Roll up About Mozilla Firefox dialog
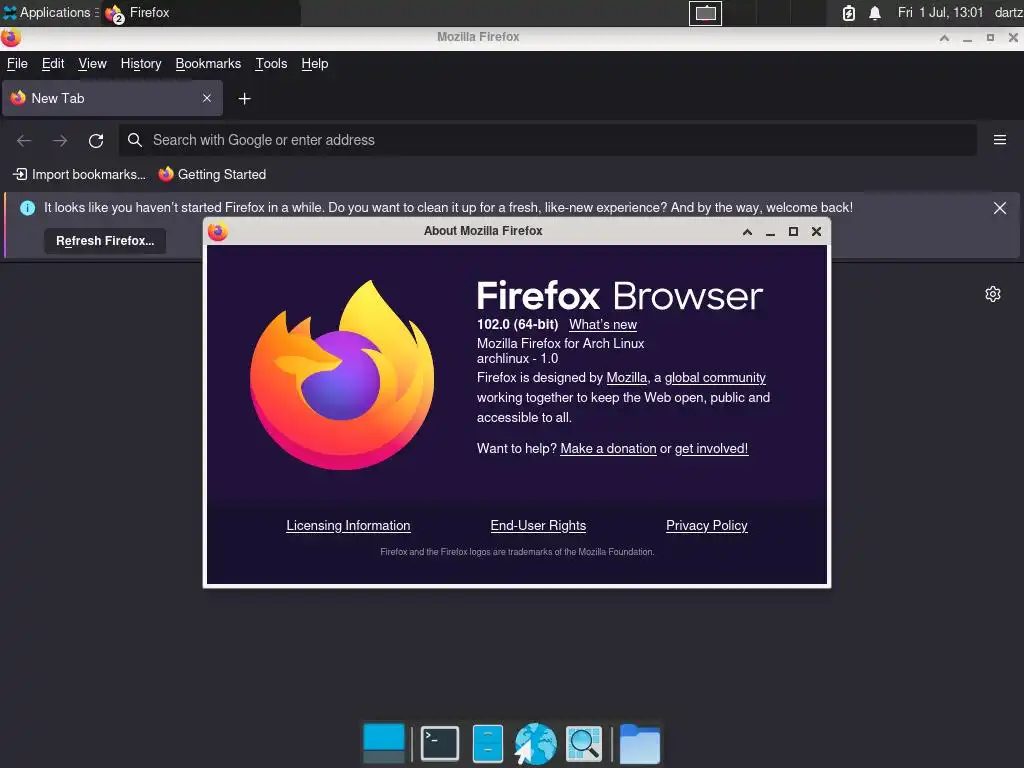The width and height of the screenshot is (1024, 768). tap(747, 232)
